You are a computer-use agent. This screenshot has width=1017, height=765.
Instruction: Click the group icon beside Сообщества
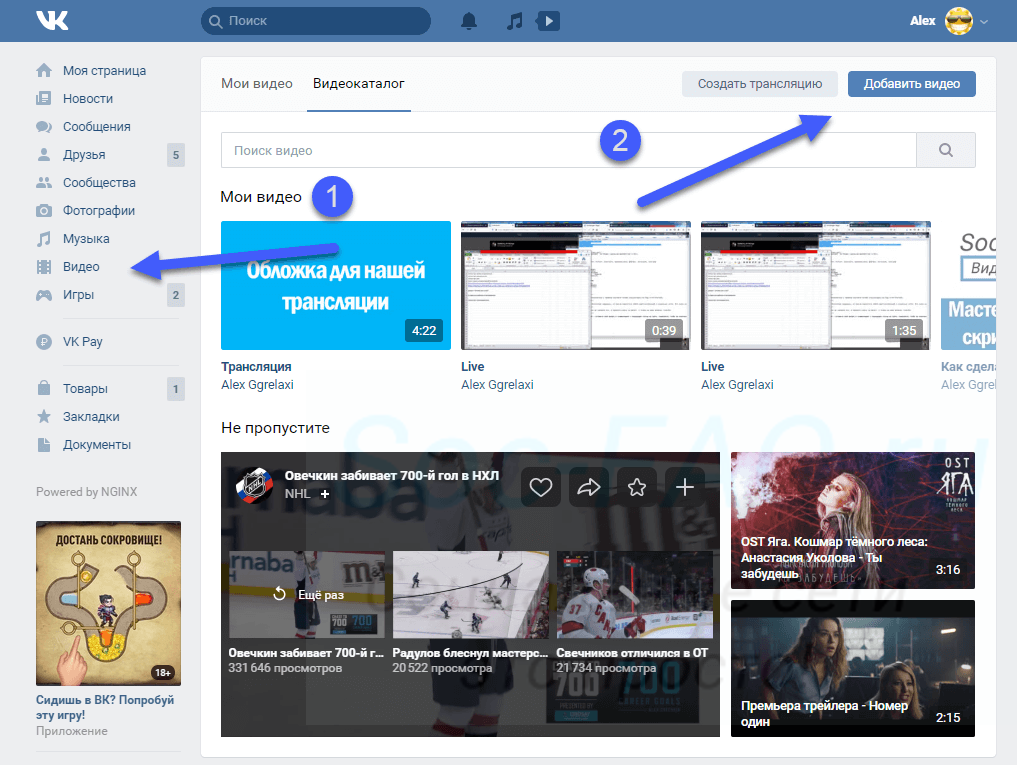pyautogui.click(x=43, y=182)
